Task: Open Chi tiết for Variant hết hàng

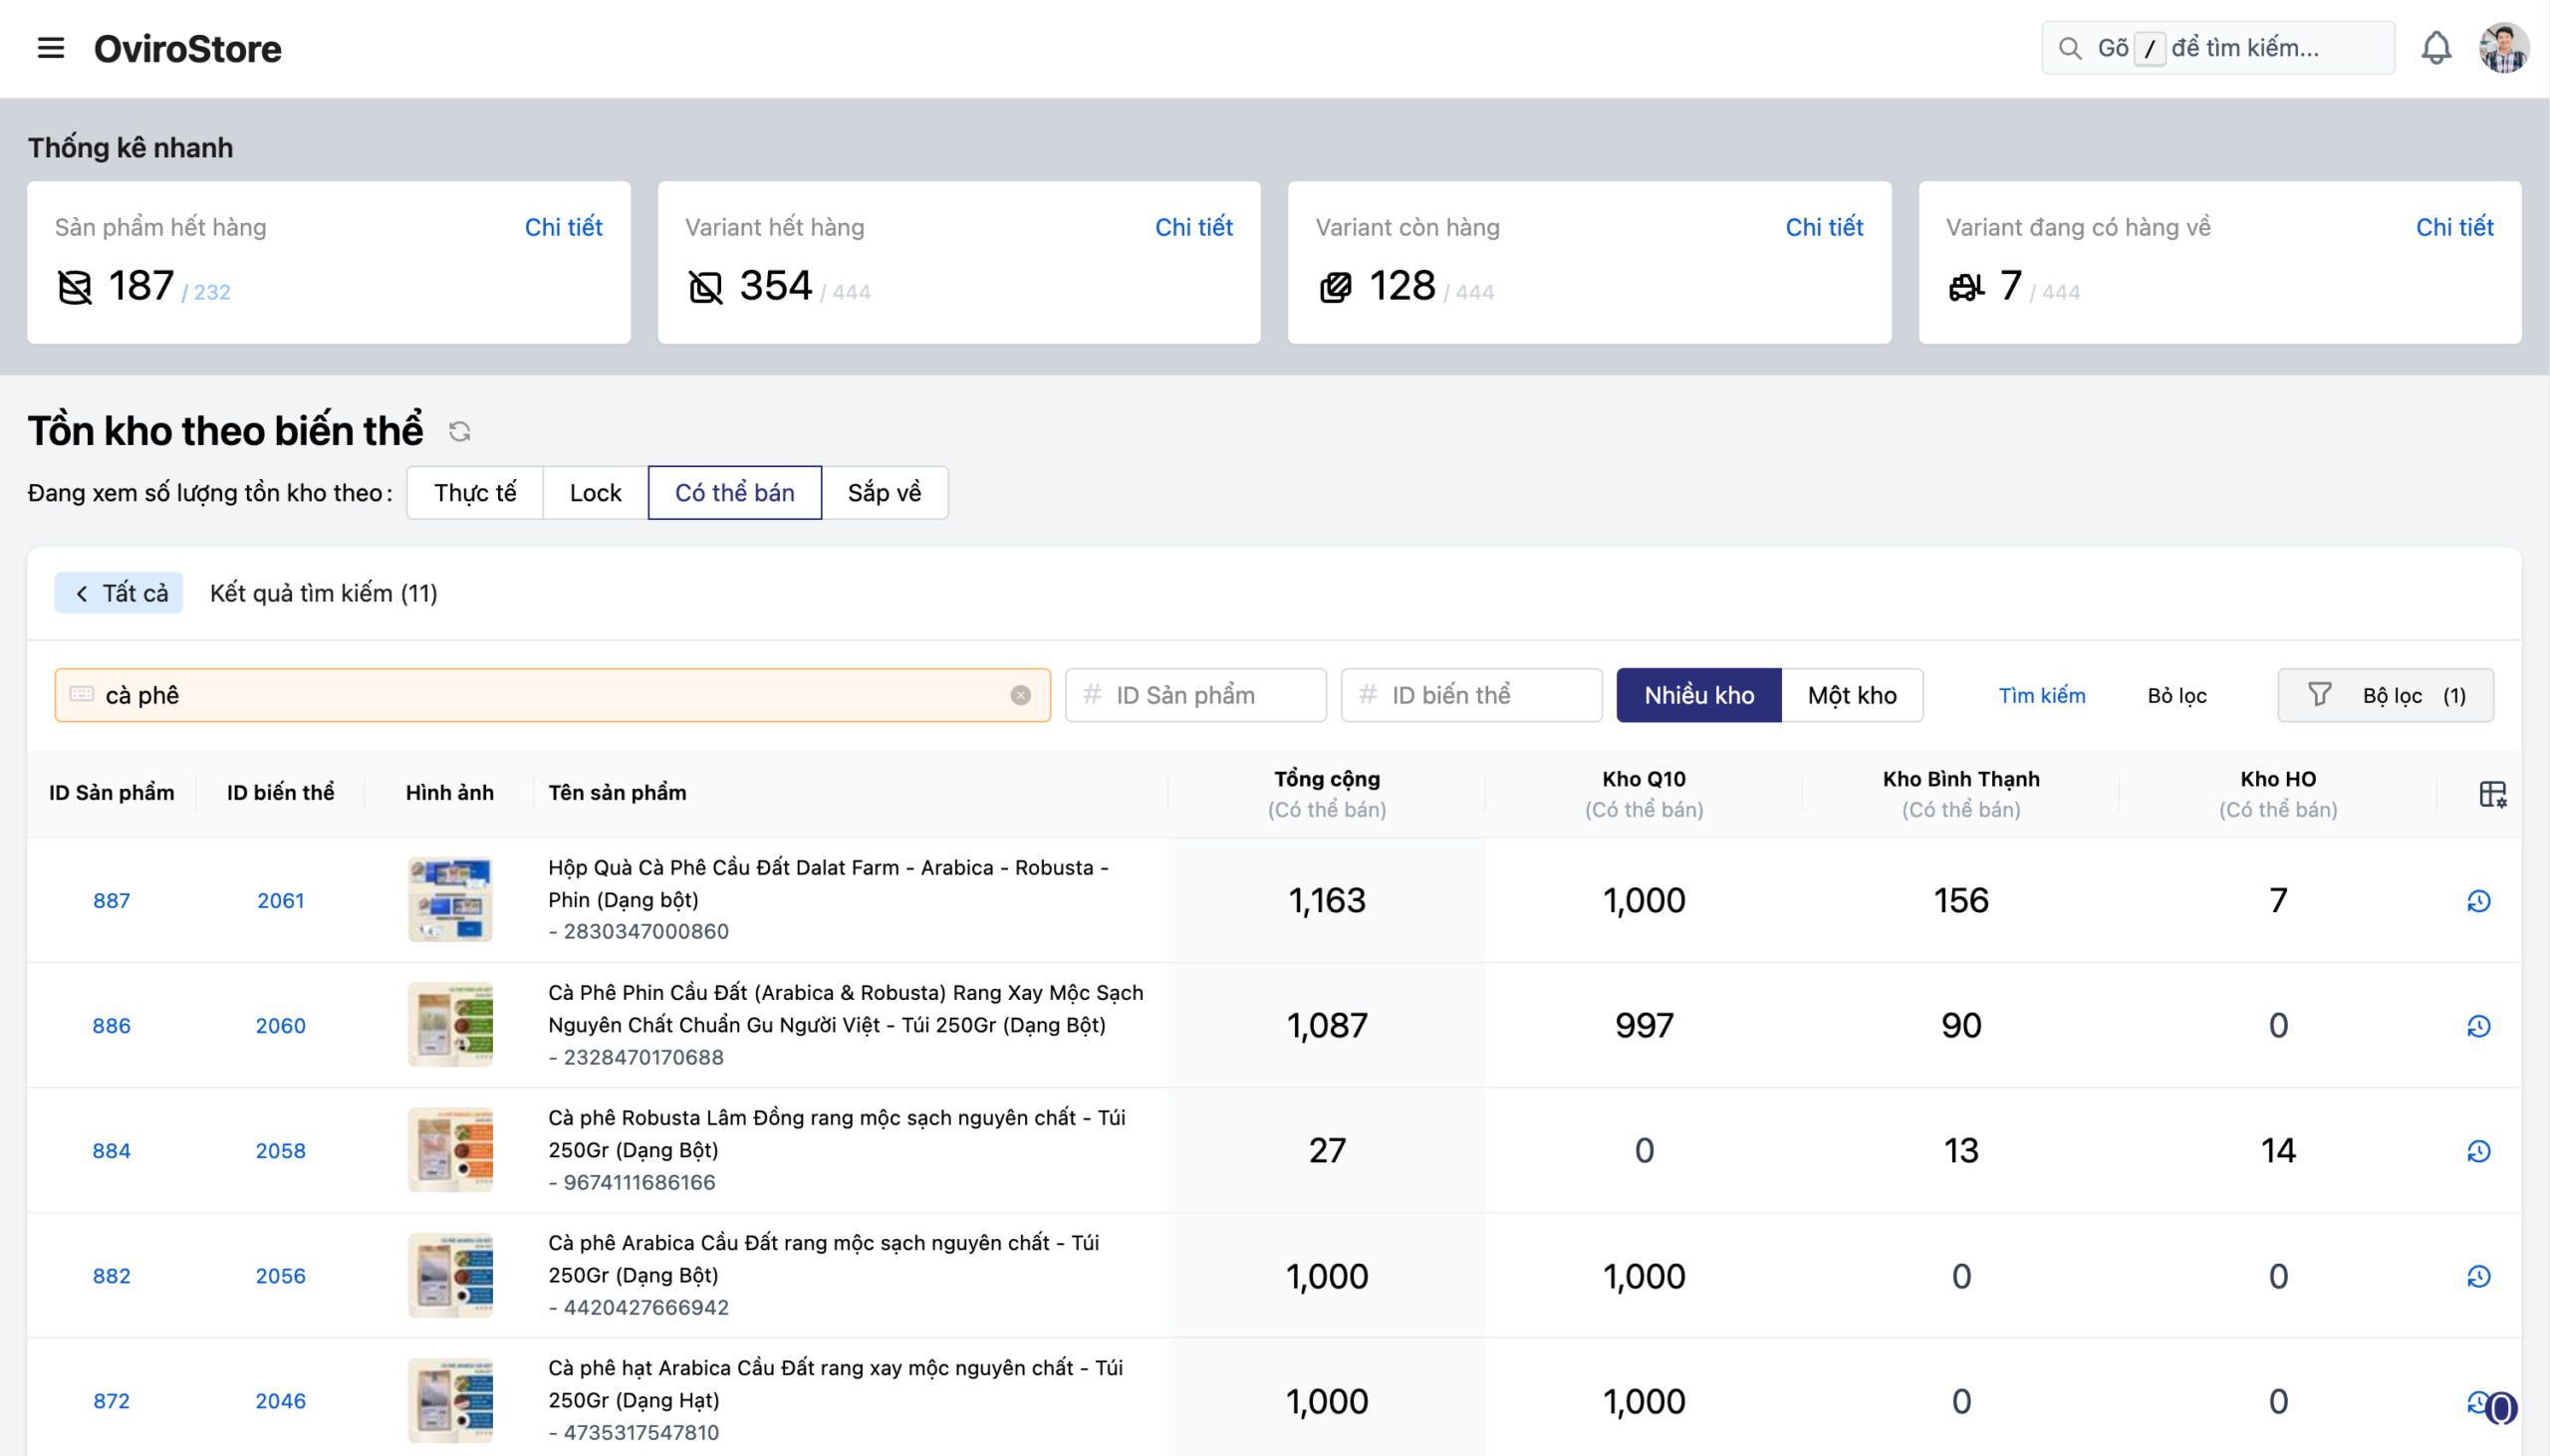Action: [x=1193, y=227]
